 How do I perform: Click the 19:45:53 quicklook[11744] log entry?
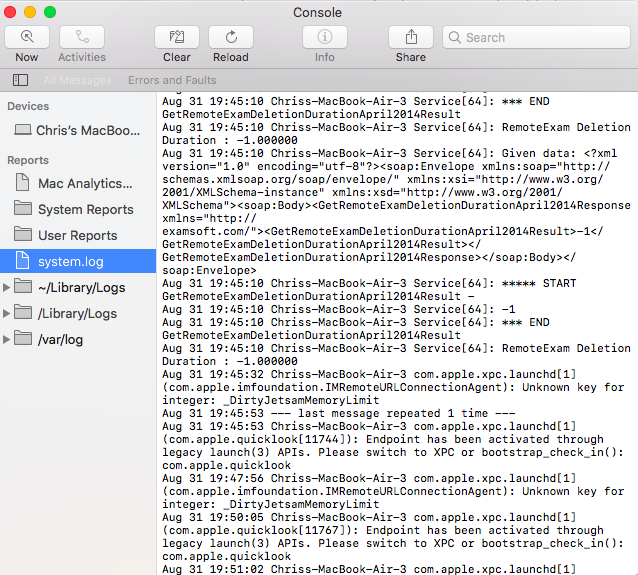click(x=393, y=446)
